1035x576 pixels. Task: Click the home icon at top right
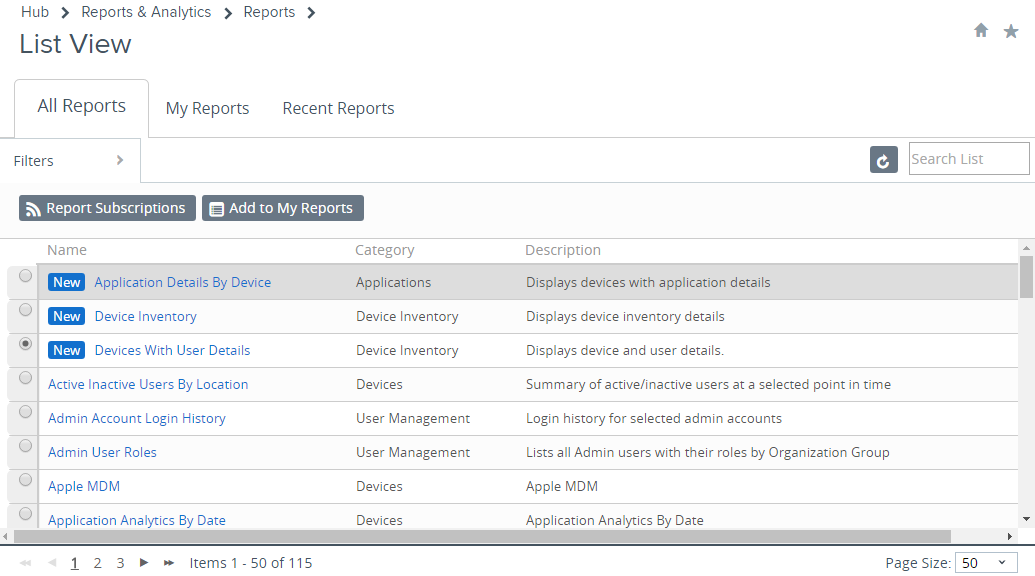click(x=981, y=30)
